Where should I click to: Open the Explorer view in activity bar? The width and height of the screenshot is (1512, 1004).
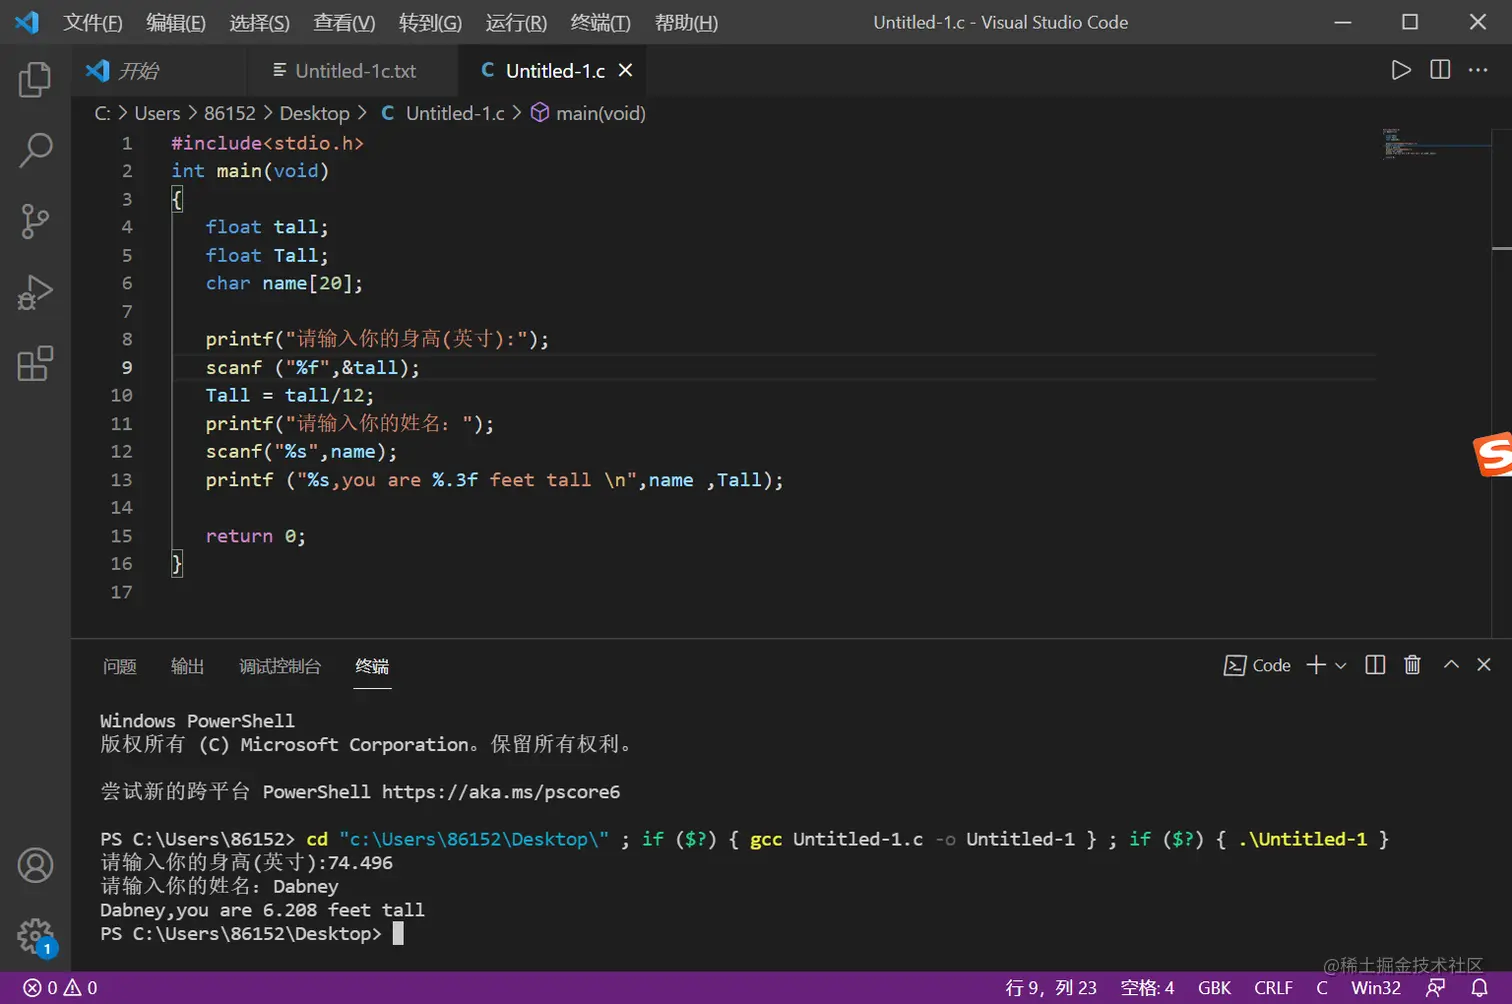[x=35, y=80]
